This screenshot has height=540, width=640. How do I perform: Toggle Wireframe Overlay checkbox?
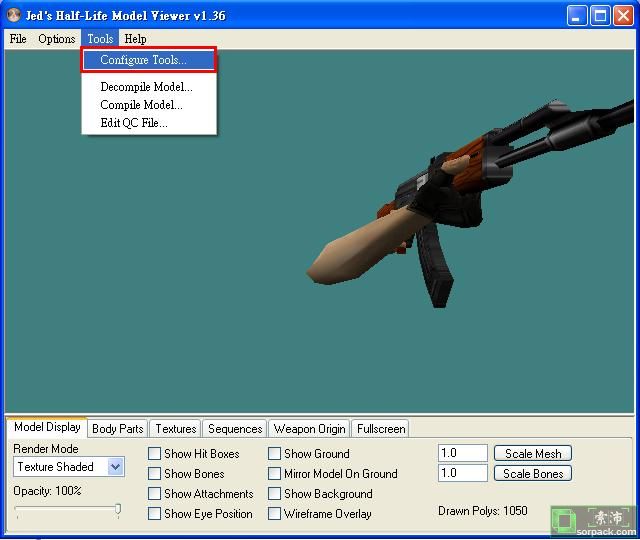click(274, 513)
